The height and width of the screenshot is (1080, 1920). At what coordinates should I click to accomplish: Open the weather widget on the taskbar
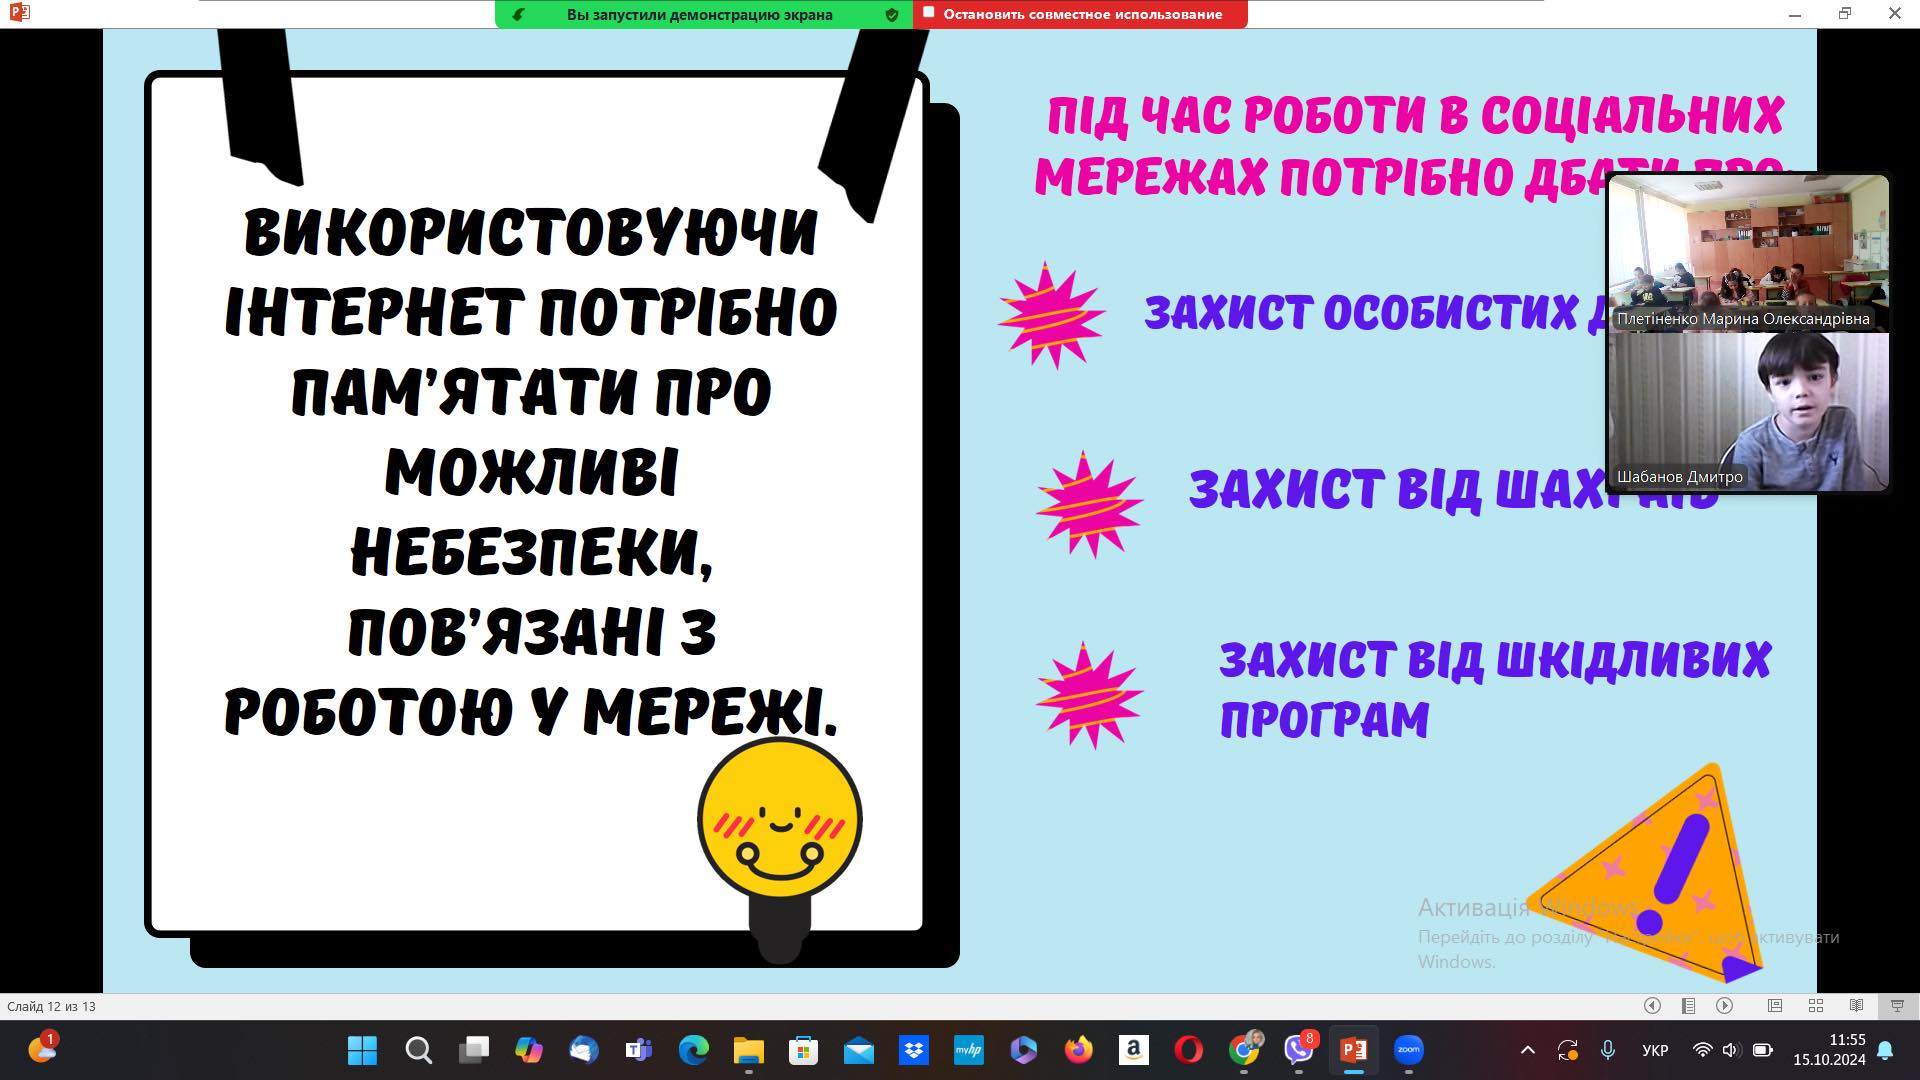42,1049
